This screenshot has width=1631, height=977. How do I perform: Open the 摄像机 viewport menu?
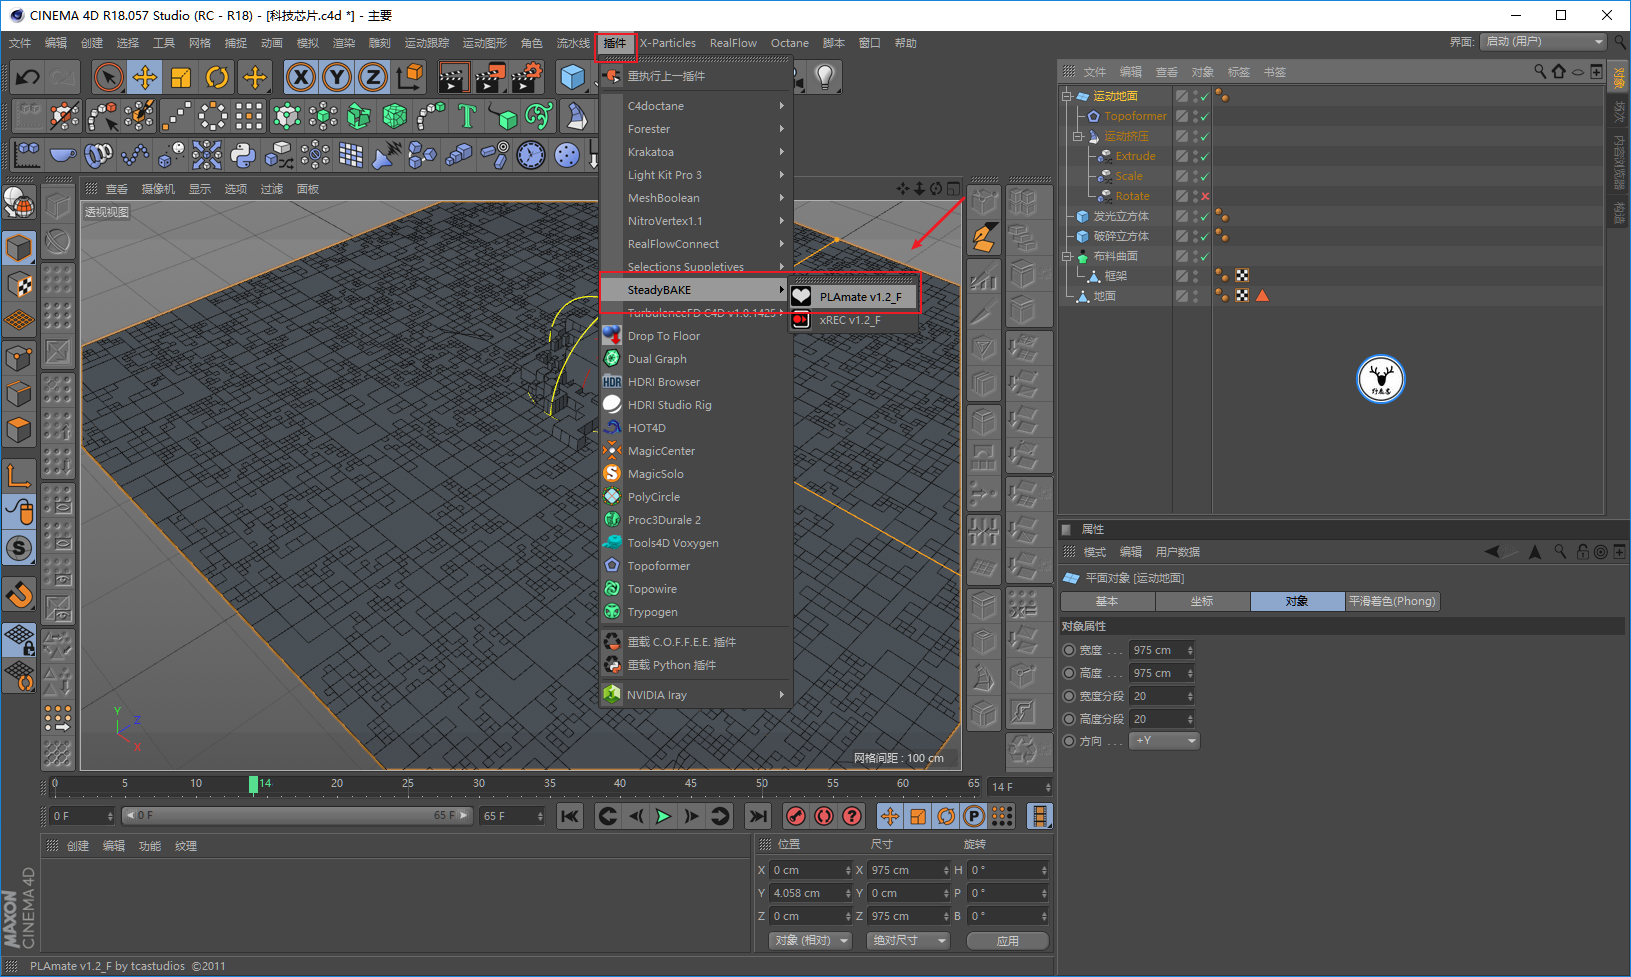point(158,189)
